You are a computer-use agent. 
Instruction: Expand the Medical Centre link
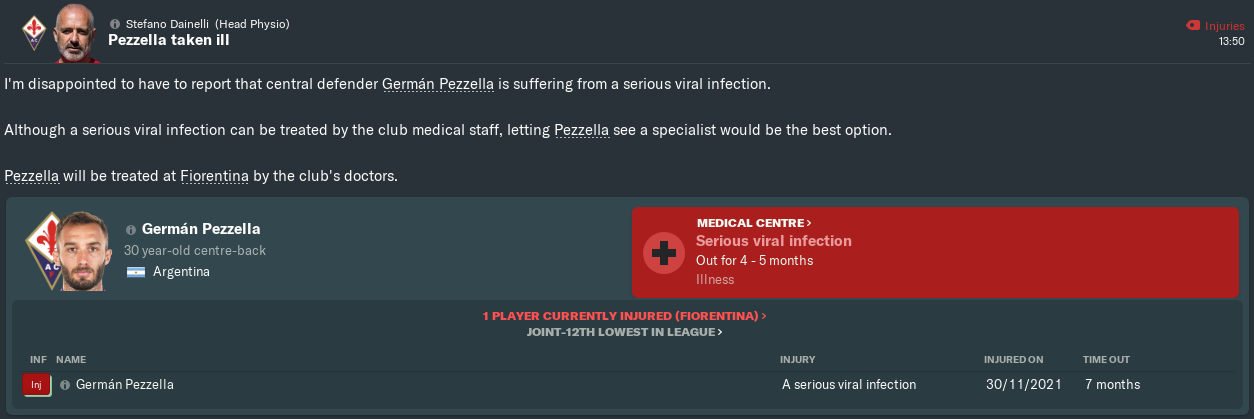pyautogui.click(x=754, y=222)
